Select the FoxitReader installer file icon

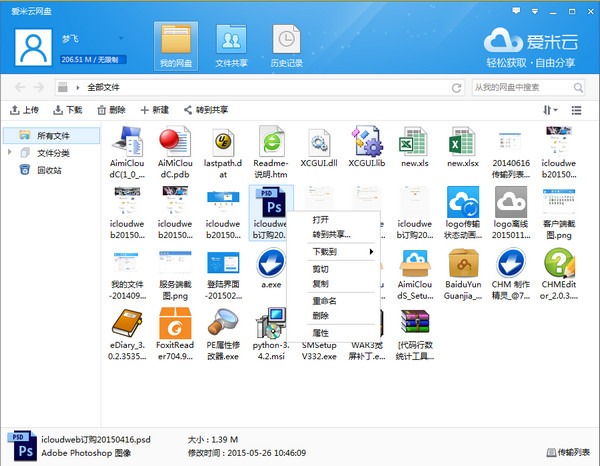click(176, 326)
